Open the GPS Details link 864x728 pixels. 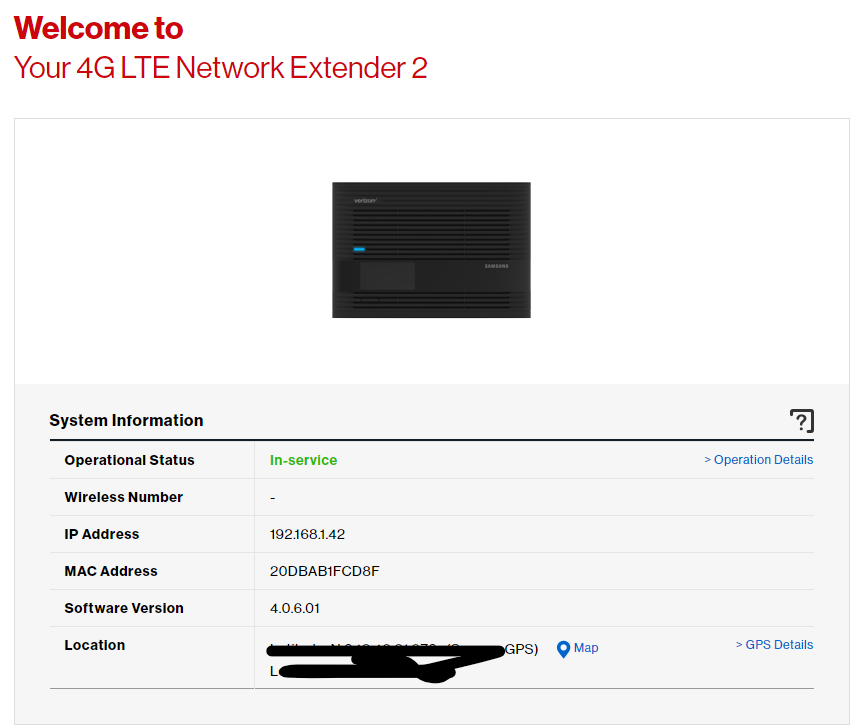point(774,645)
